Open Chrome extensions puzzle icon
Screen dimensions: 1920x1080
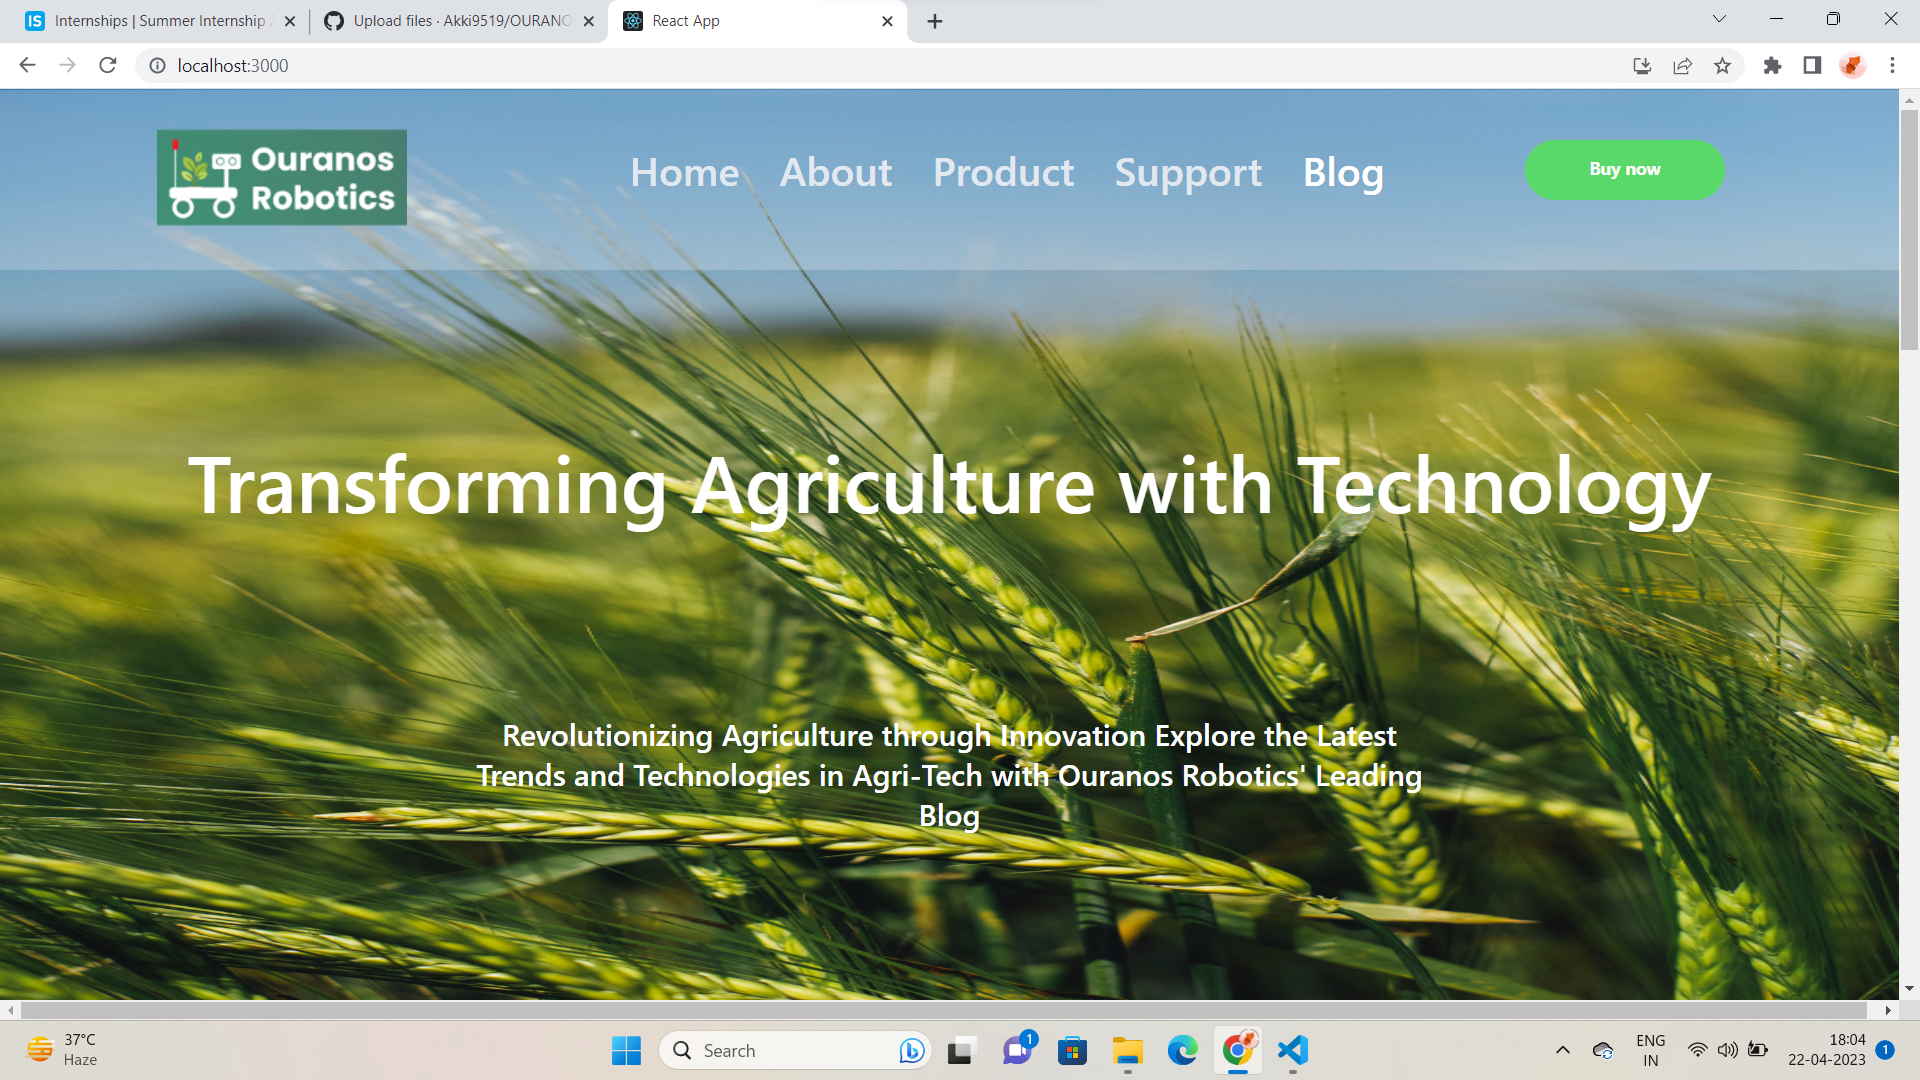point(1772,65)
